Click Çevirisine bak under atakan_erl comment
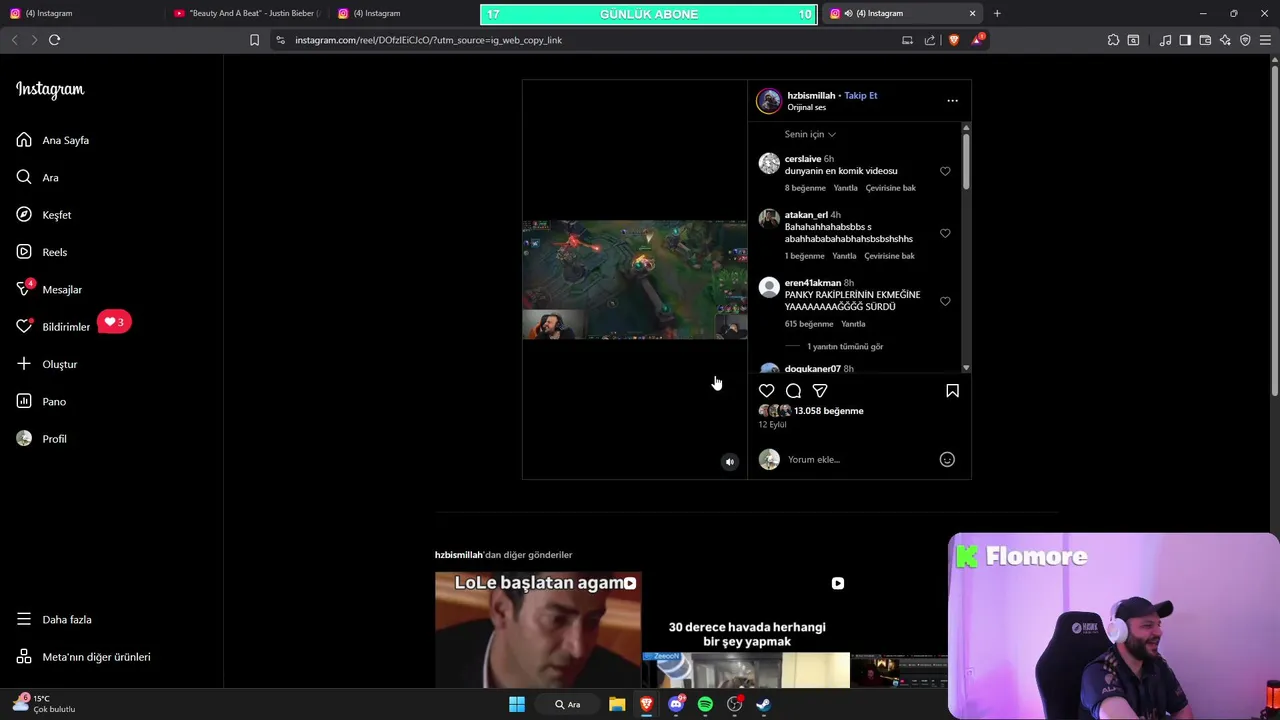 click(x=890, y=256)
